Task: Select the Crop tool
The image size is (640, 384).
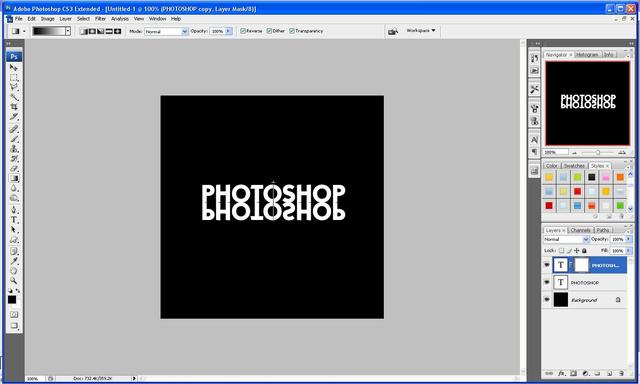Action: click(x=14, y=107)
